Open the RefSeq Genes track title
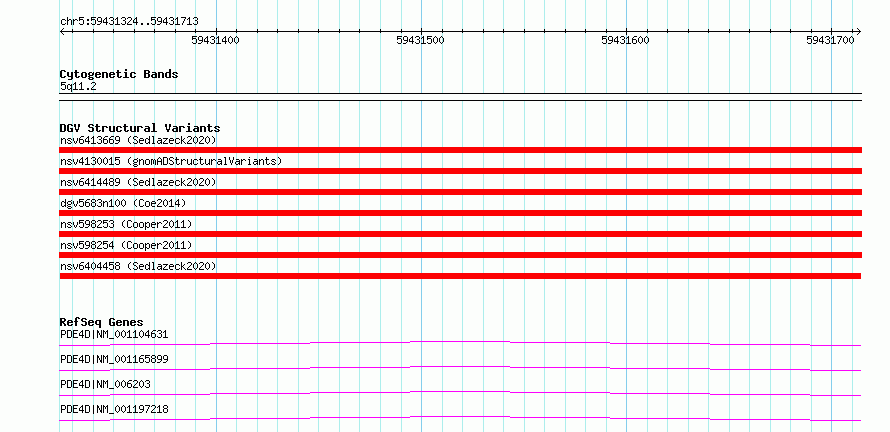Viewport: 890px width, 432px height. (102, 322)
